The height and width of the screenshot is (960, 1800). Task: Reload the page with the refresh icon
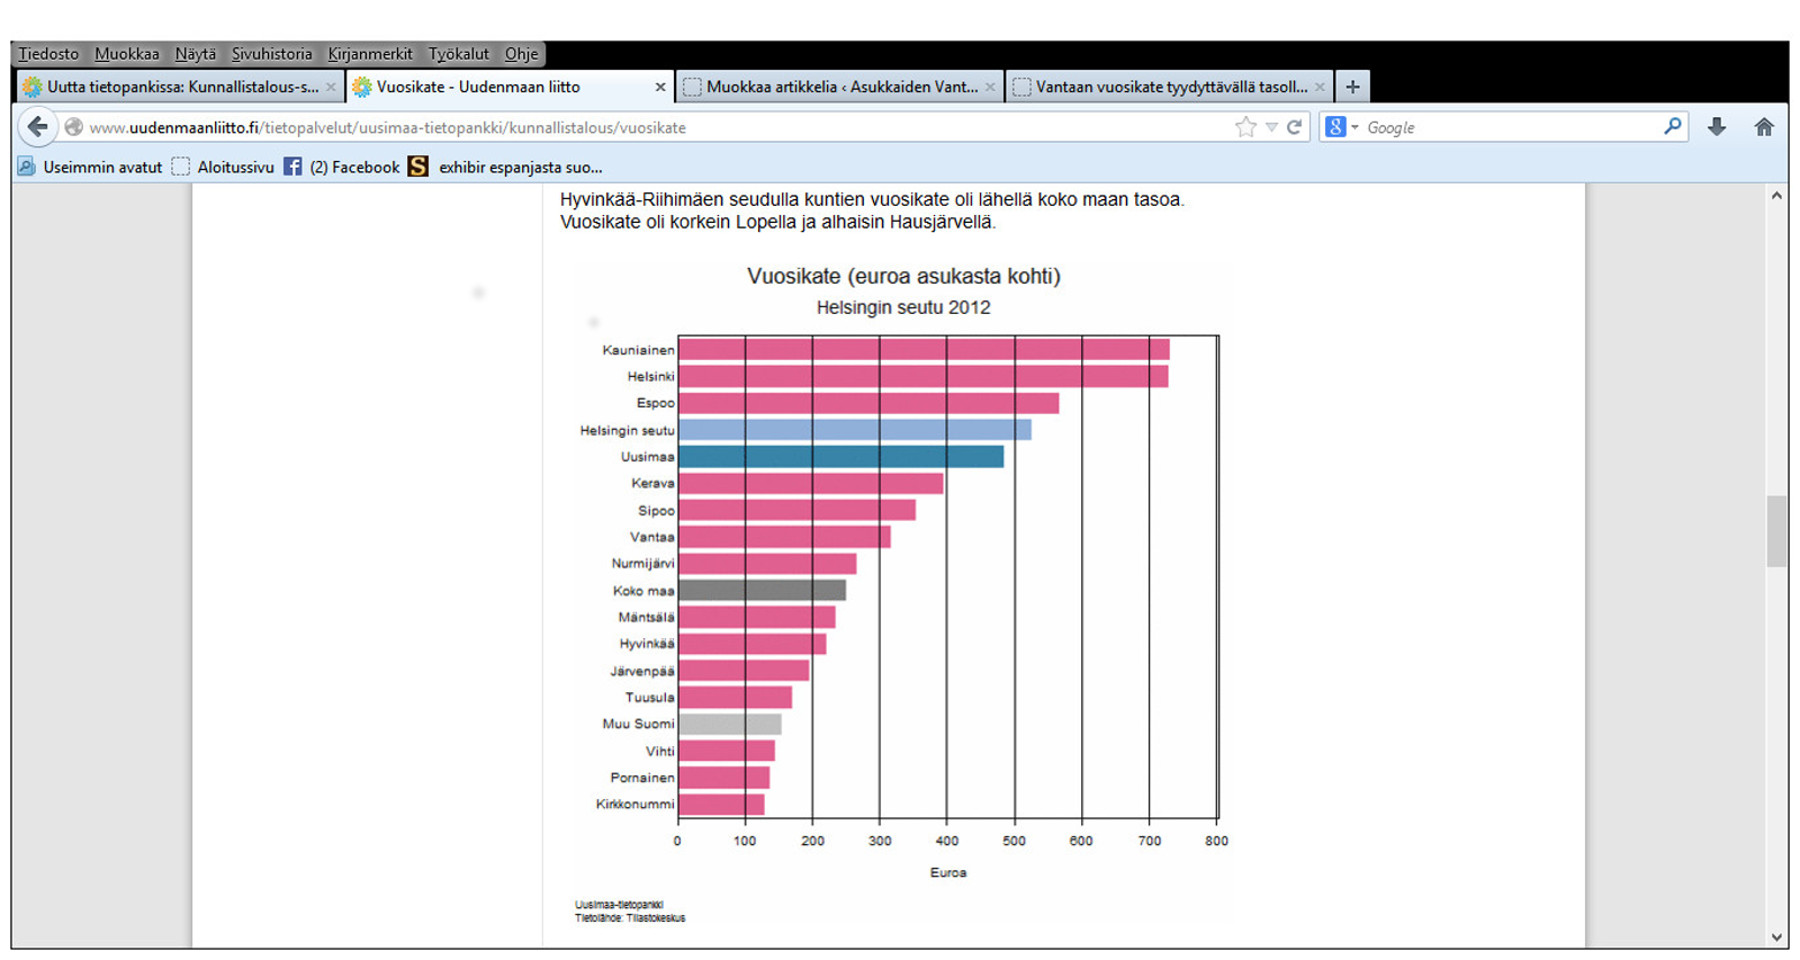click(1295, 127)
